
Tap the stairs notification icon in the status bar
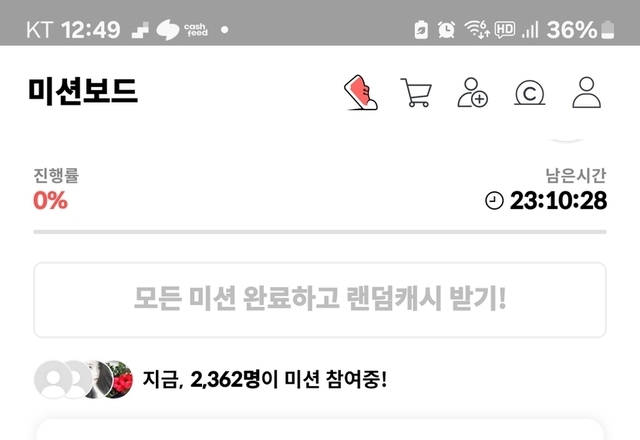point(140,30)
